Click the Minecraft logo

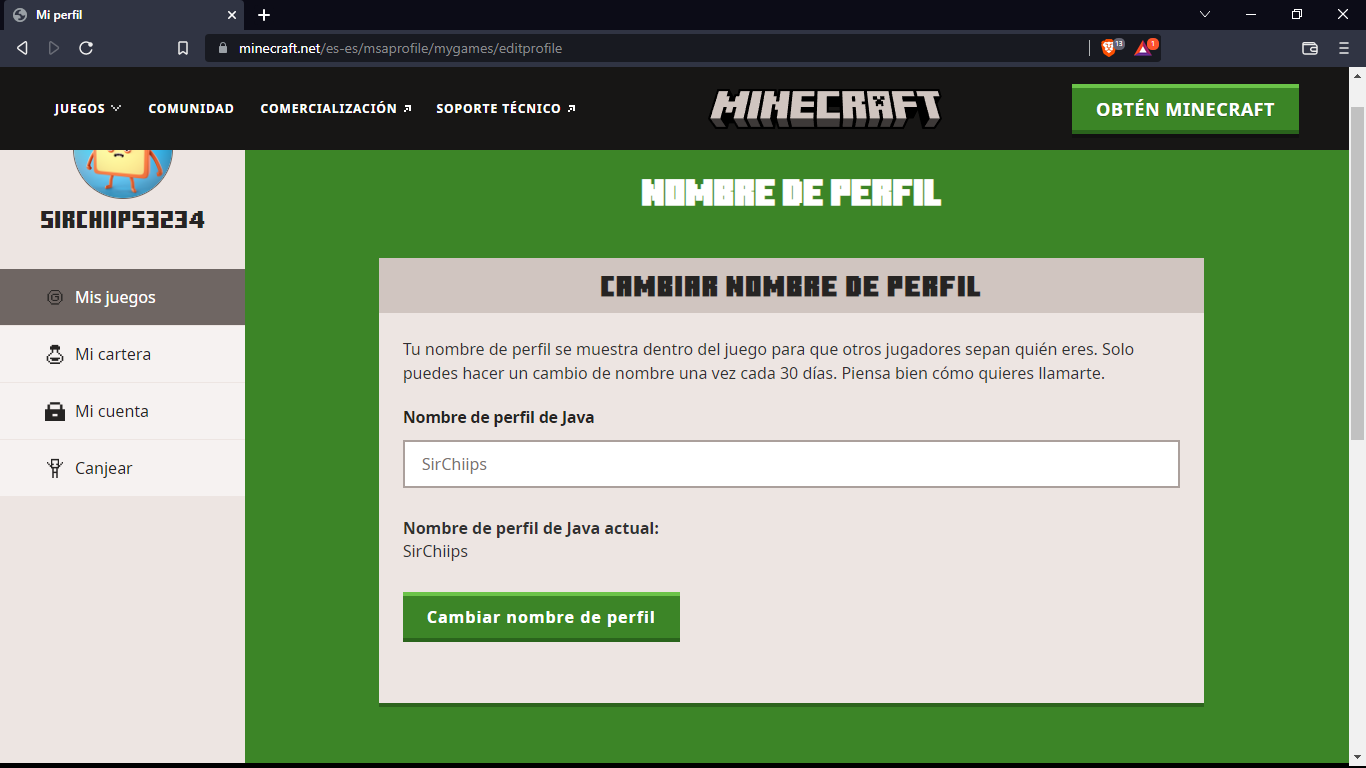point(825,109)
